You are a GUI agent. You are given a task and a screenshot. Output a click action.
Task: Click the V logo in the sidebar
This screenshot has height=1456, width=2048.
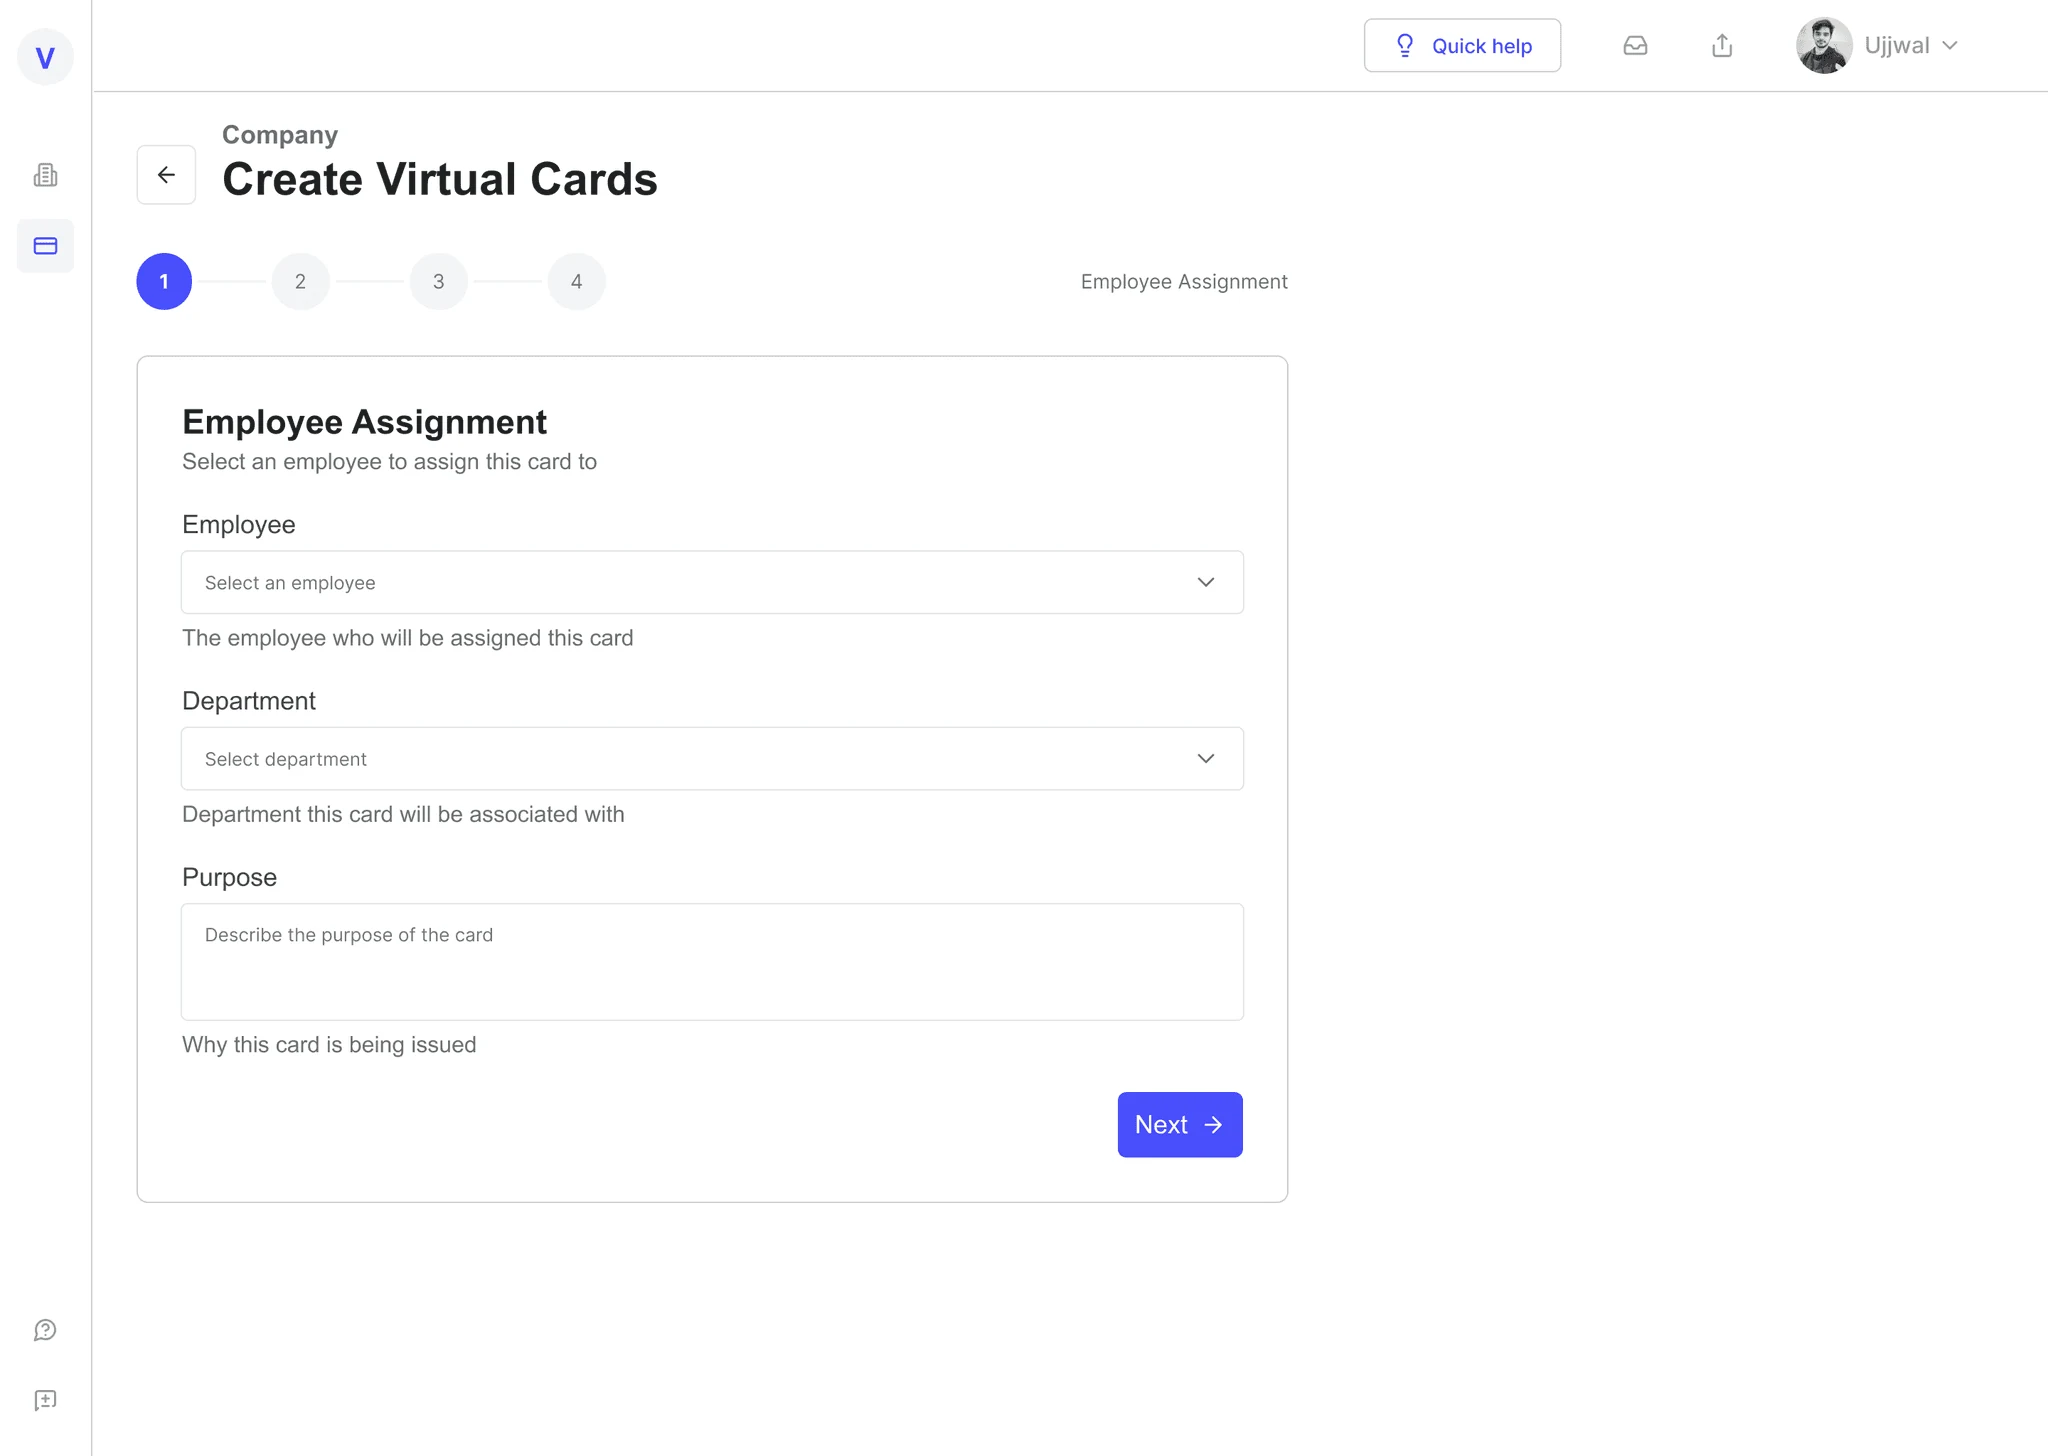pos(45,57)
